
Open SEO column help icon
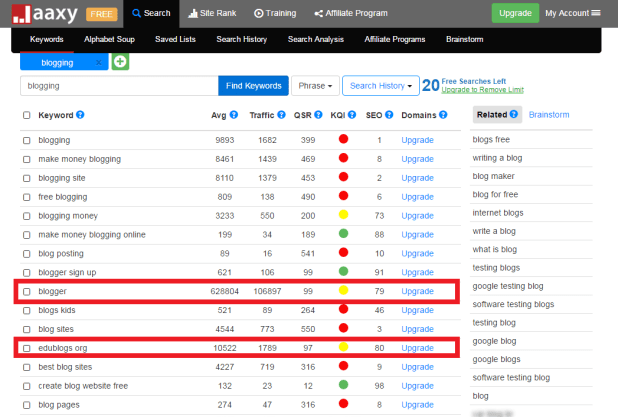pyautogui.click(x=389, y=115)
